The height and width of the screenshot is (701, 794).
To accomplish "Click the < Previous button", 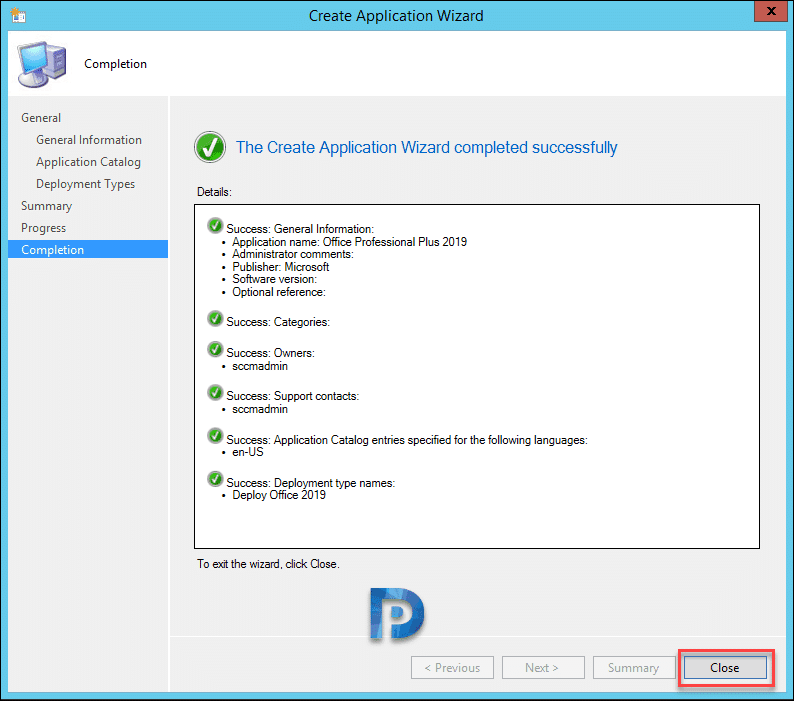I will (452, 668).
